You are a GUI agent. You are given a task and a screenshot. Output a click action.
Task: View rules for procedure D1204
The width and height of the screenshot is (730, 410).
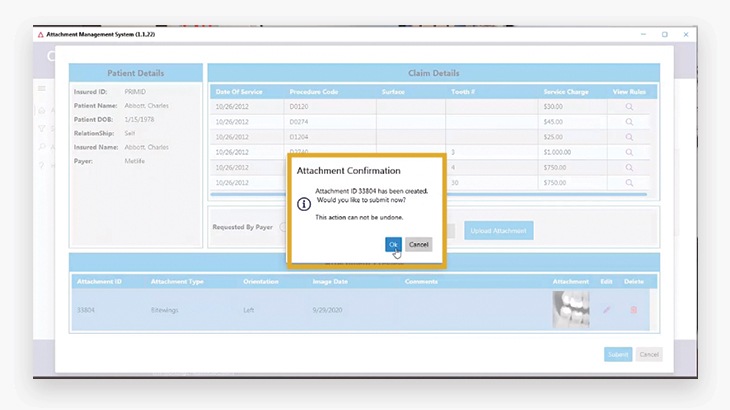(x=629, y=137)
